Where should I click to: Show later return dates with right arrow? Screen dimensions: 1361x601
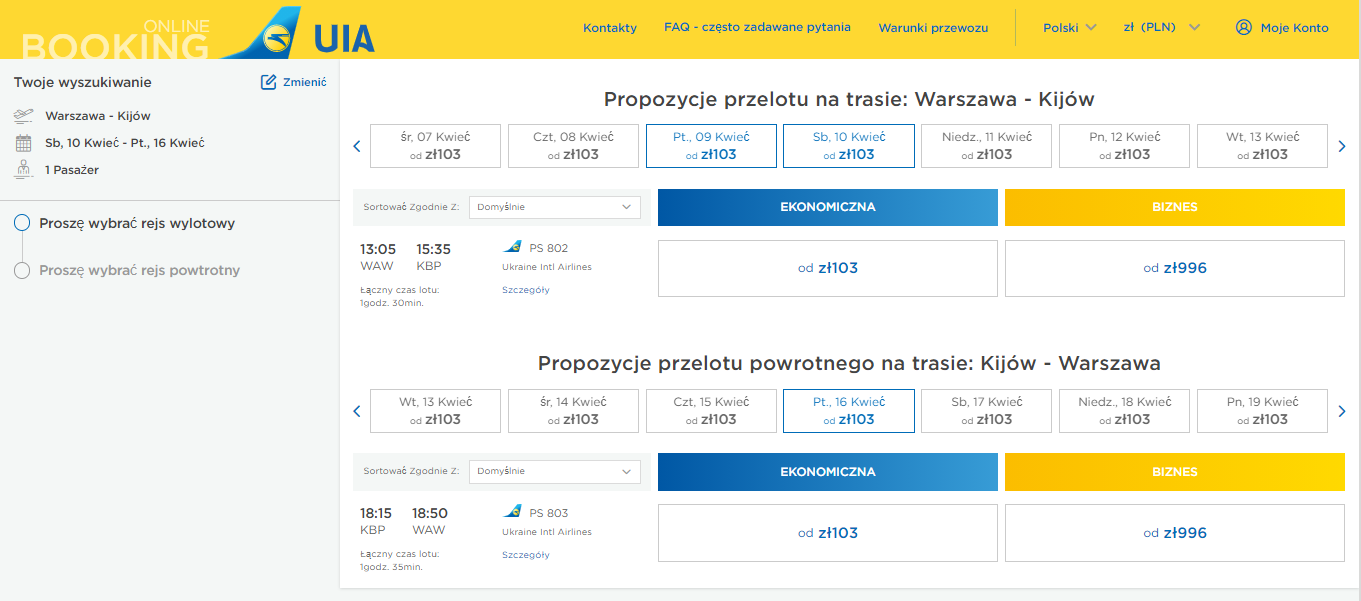(x=1343, y=411)
